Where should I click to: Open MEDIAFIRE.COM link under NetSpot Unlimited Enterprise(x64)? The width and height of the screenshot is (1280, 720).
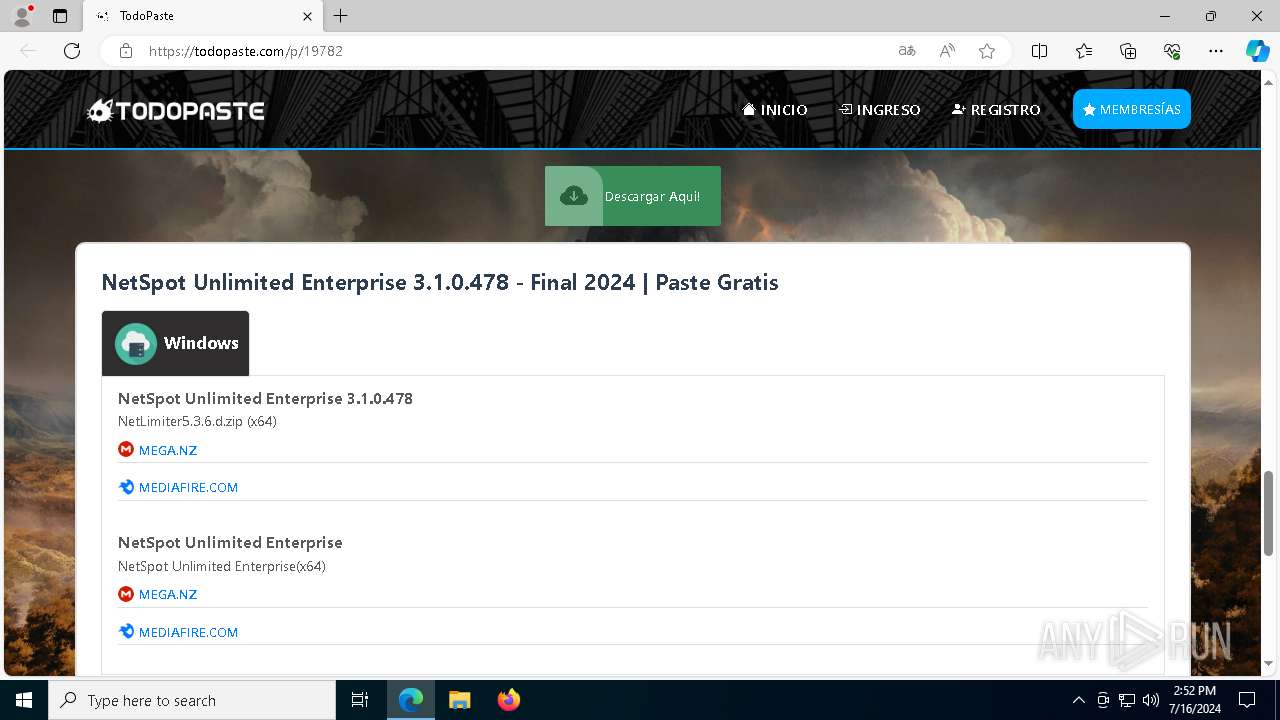tap(188, 632)
